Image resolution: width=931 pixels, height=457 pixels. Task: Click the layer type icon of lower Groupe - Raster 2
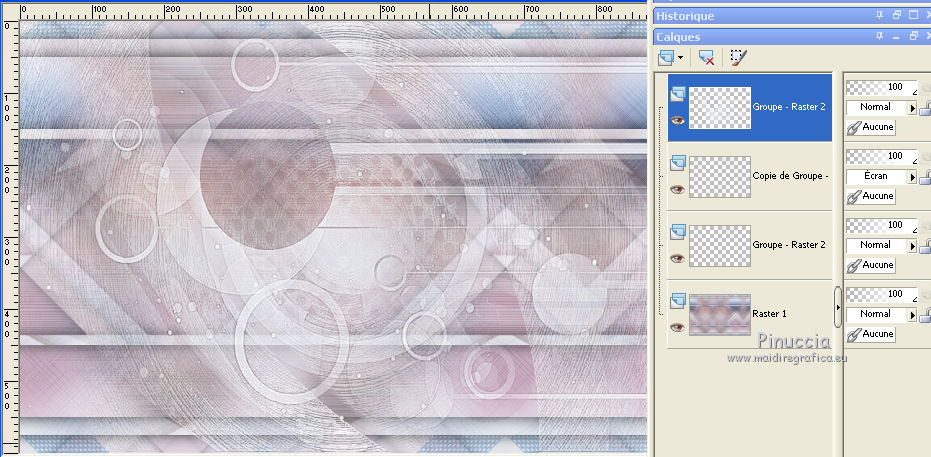677,231
